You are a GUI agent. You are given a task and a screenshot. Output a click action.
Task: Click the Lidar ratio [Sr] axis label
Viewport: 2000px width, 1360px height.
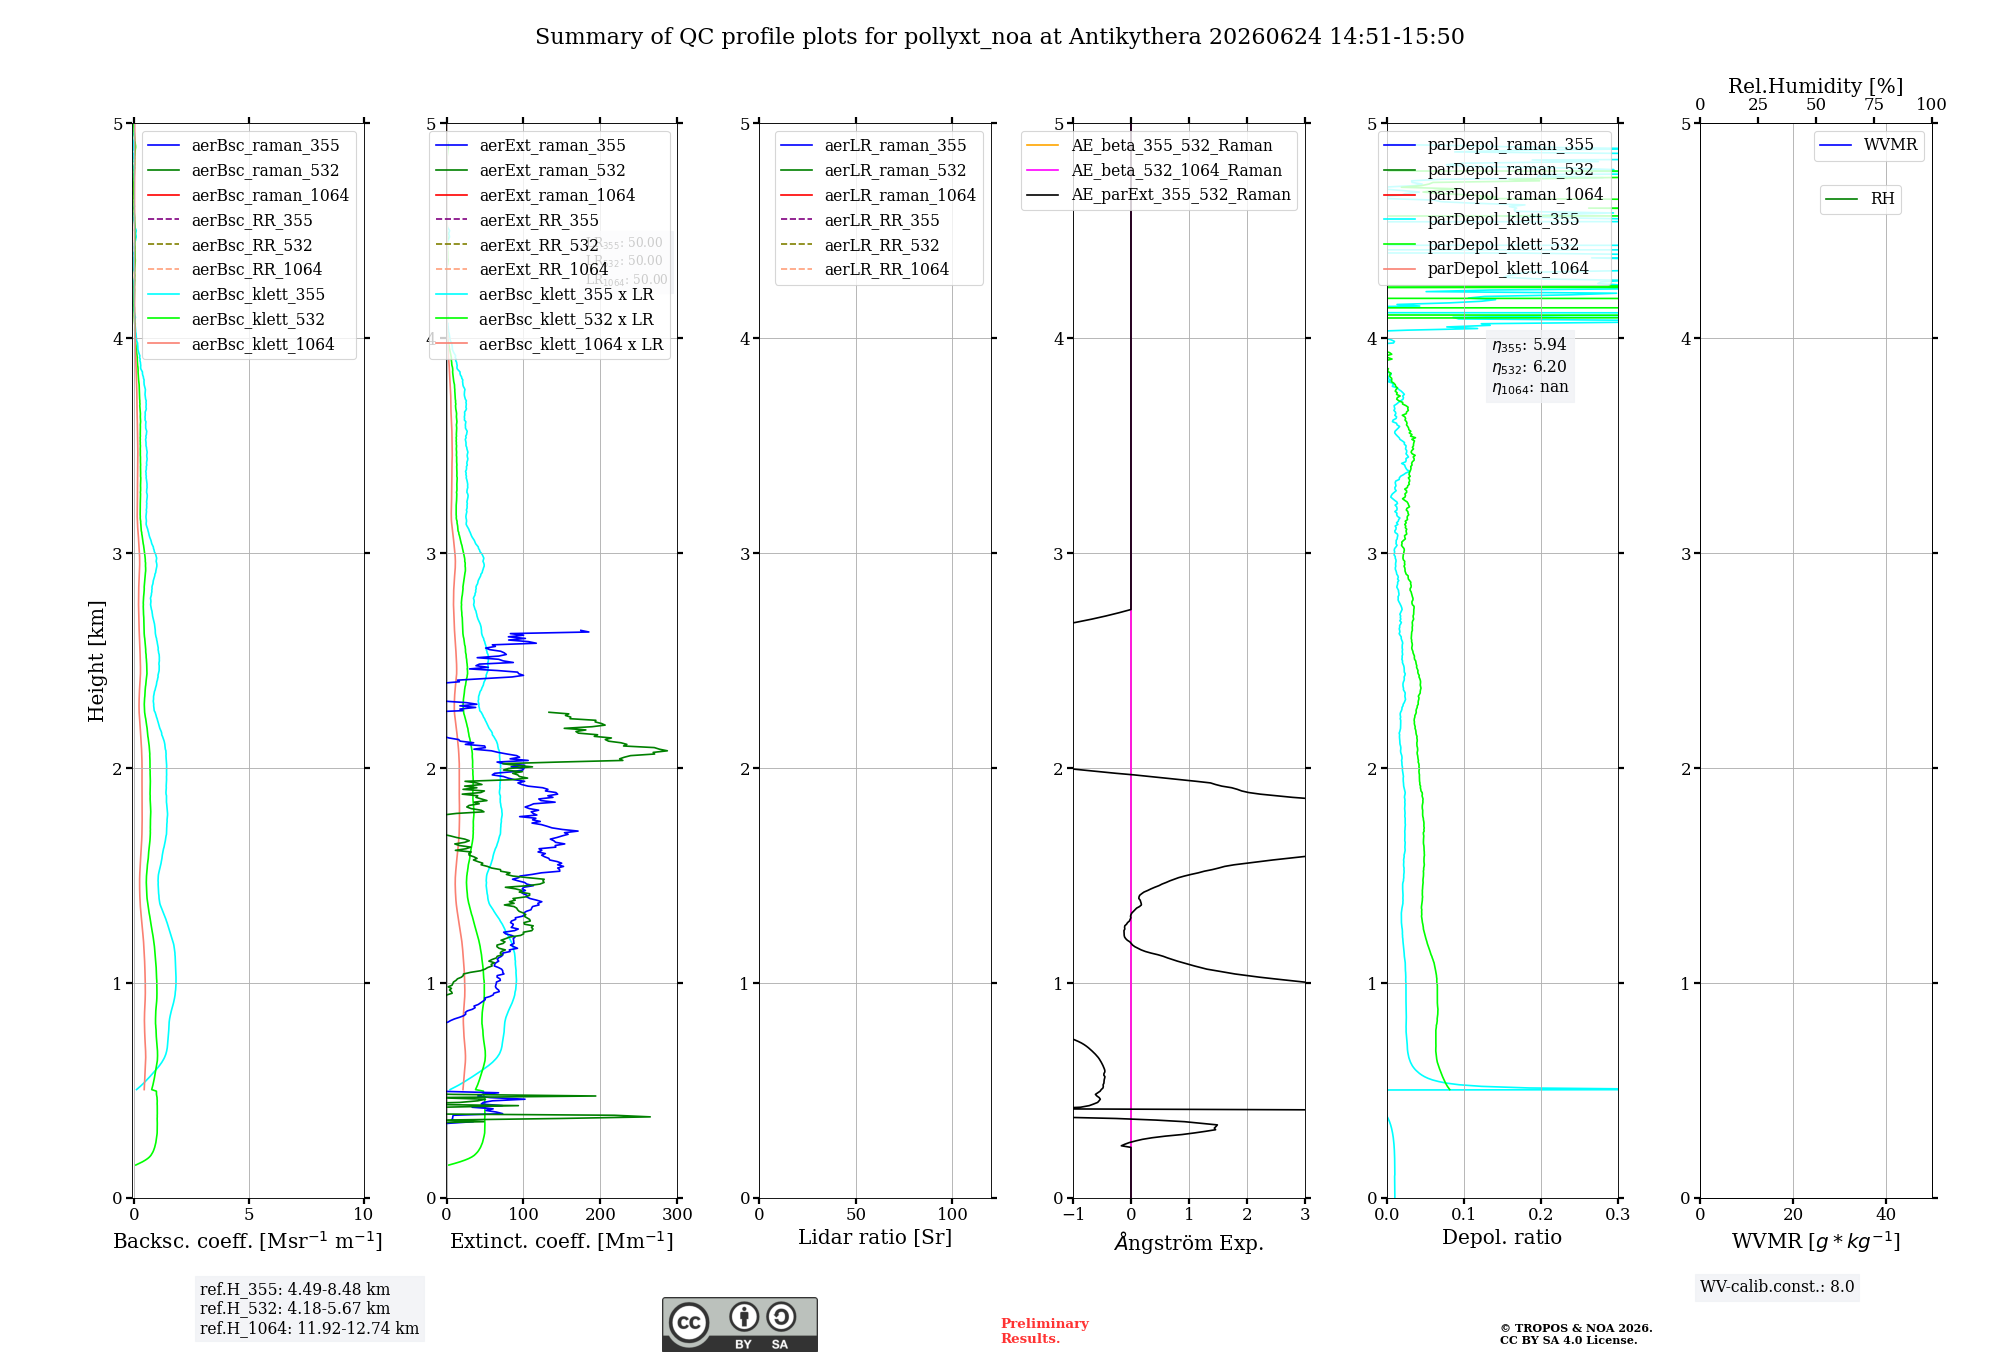coord(875,1238)
